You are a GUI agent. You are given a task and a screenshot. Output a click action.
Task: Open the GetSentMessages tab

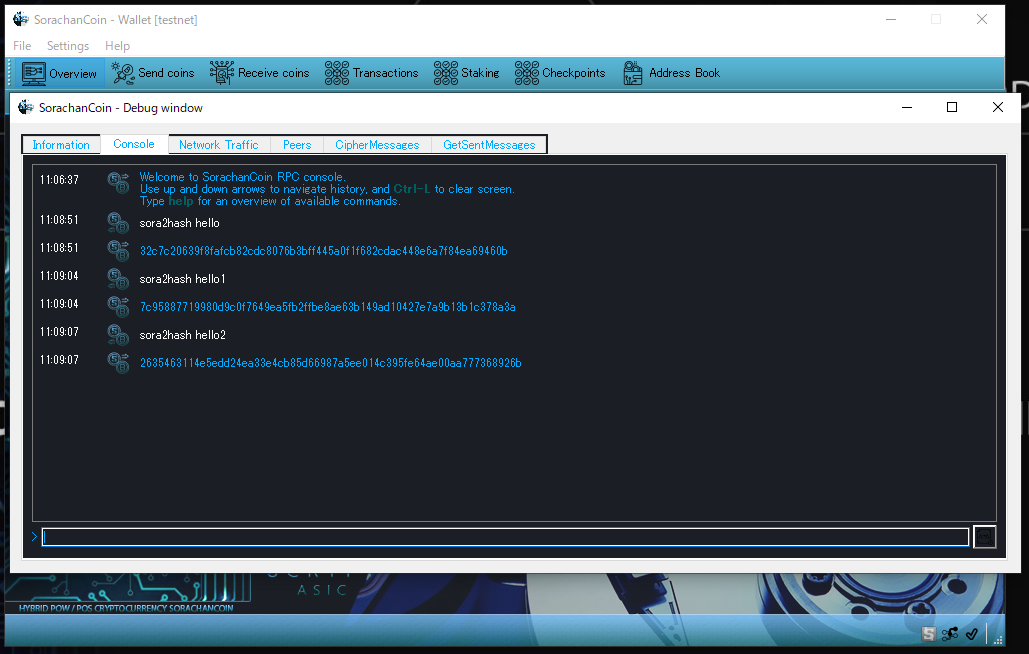pos(489,145)
